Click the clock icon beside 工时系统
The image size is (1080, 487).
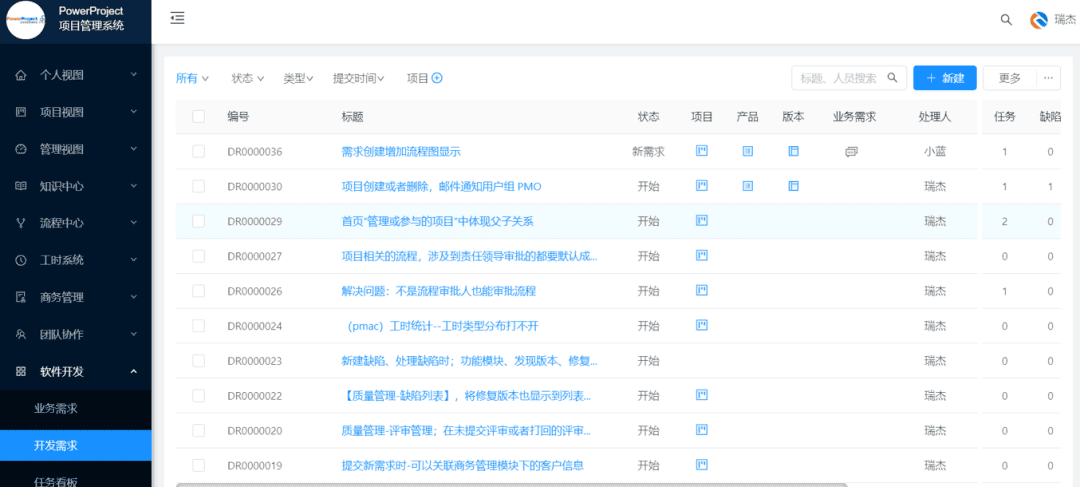tap(21, 260)
